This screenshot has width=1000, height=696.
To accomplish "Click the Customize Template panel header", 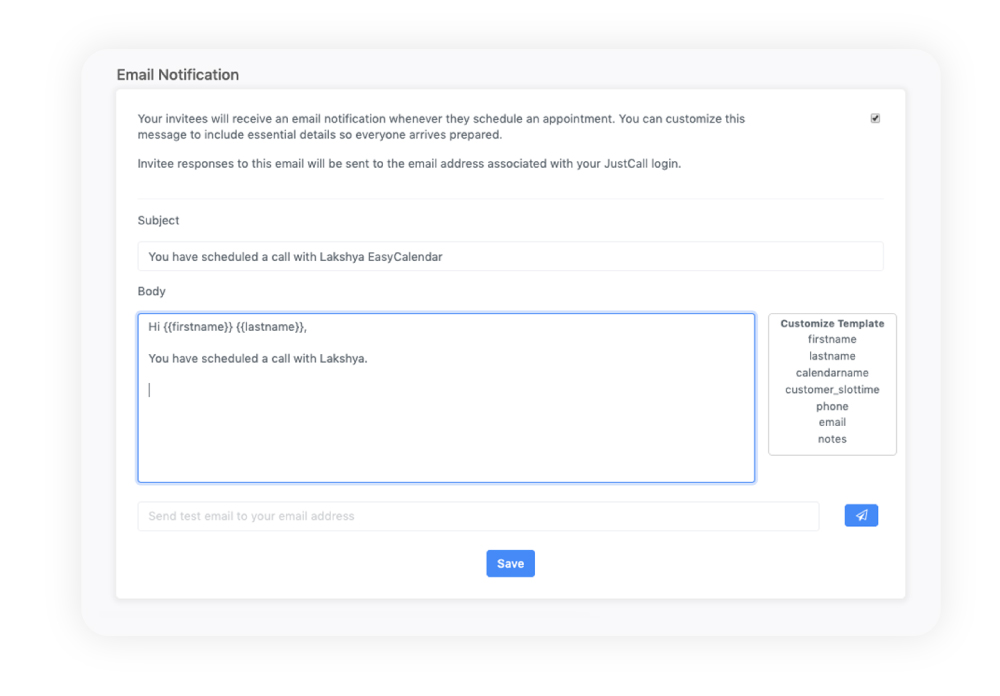I will click(832, 323).
